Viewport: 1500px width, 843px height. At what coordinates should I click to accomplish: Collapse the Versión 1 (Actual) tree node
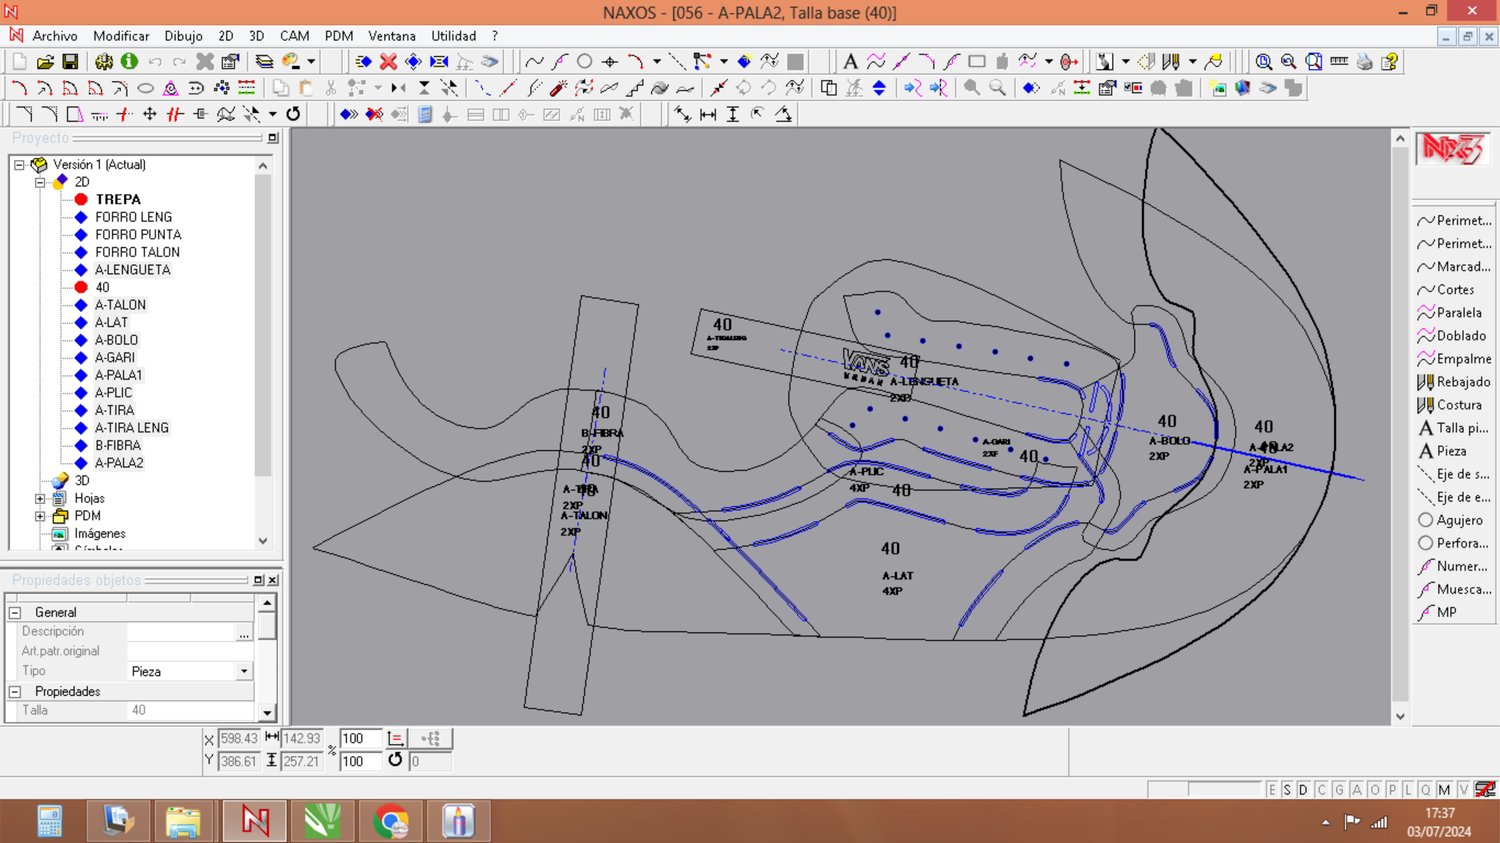click(x=19, y=165)
